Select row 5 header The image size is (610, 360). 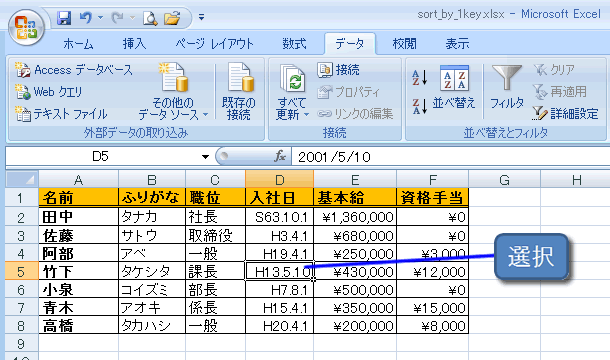coord(22,271)
